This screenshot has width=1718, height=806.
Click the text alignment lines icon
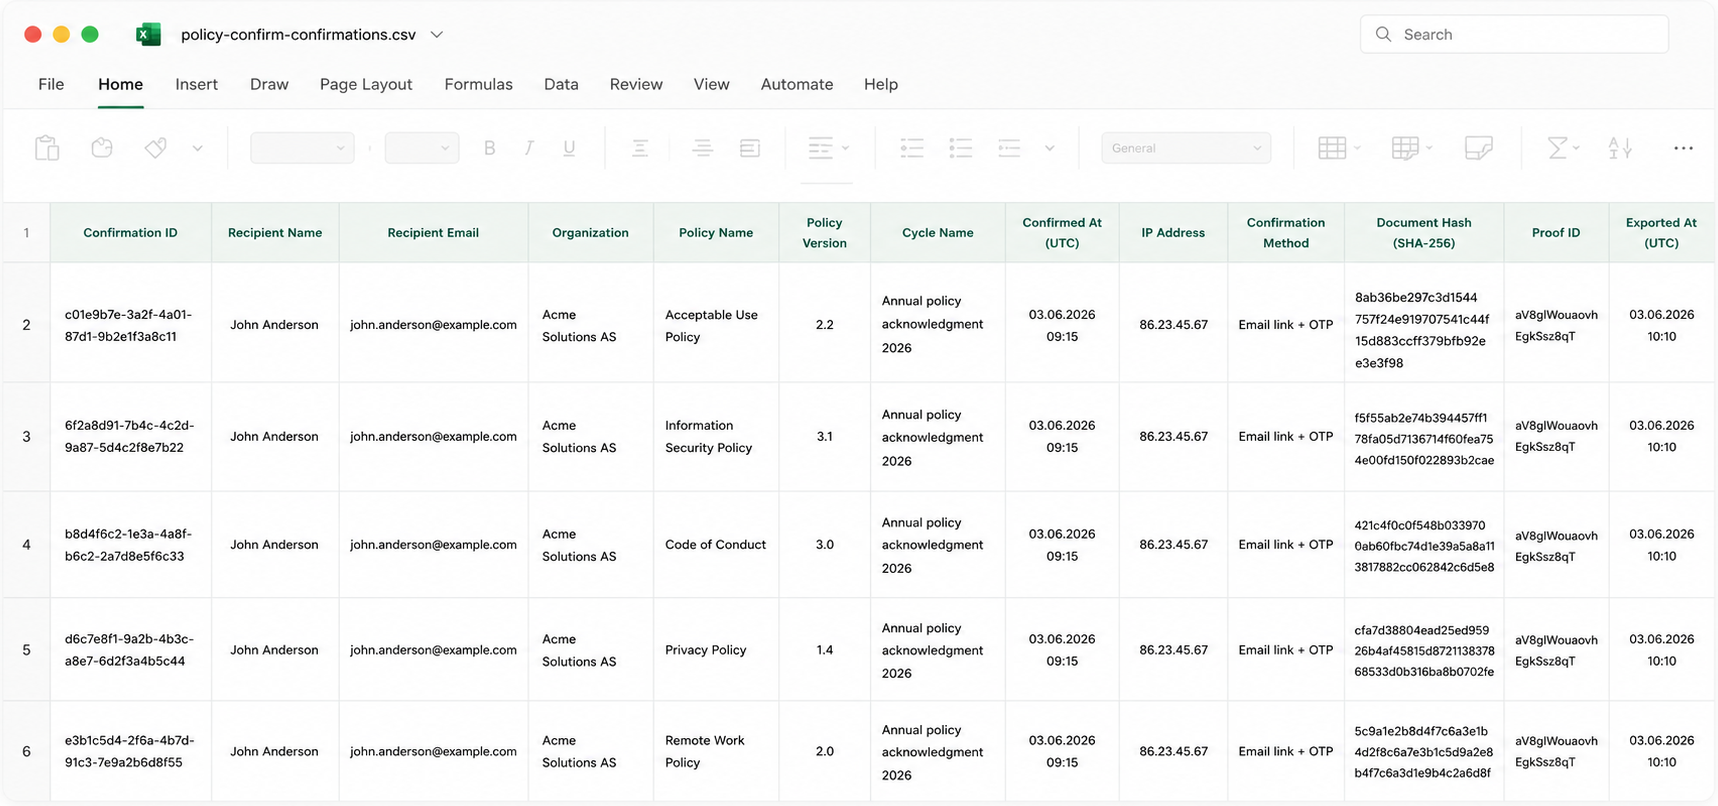(x=820, y=148)
